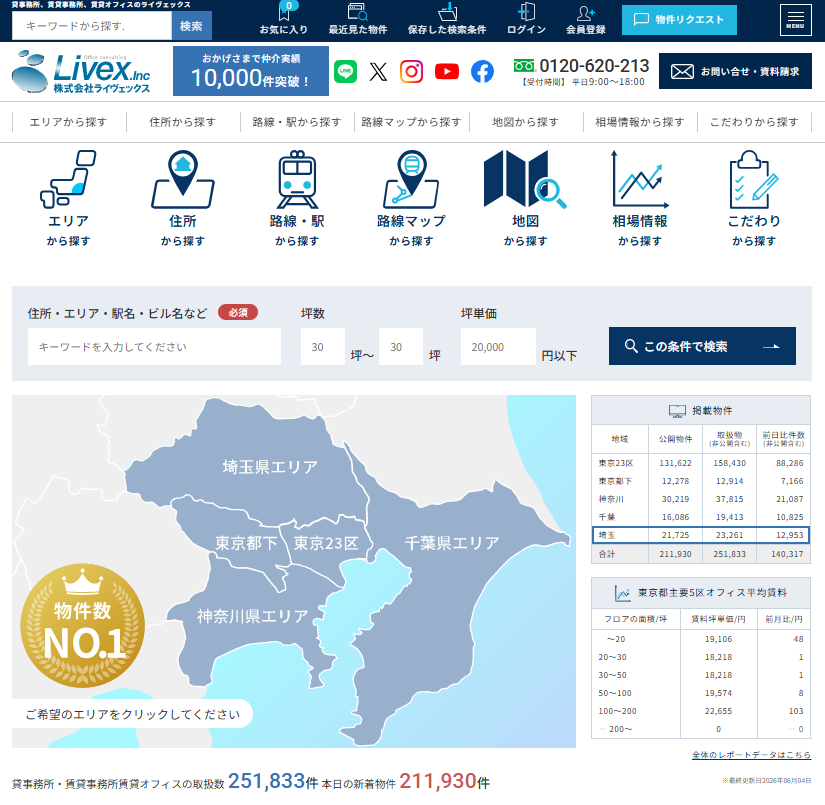Click the 物件リクエスト button

pyautogui.click(x=679, y=20)
